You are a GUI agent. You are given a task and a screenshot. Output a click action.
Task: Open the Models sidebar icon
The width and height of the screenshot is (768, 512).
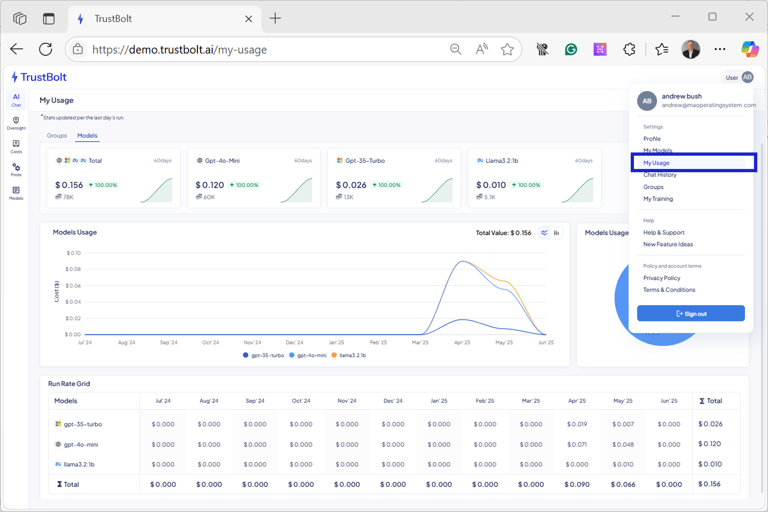(x=16, y=193)
